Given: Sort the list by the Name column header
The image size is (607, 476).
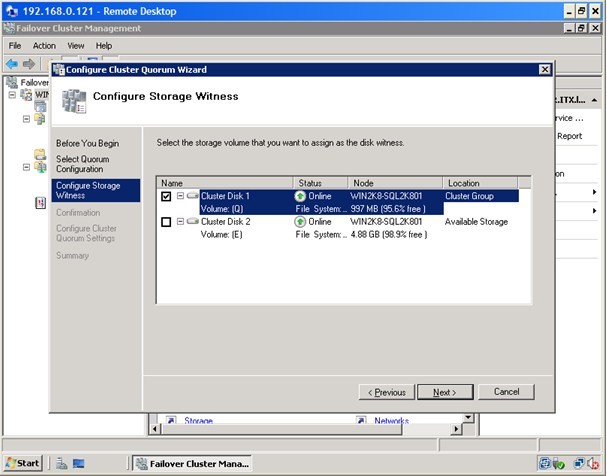Looking at the screenshot, I should pyautogui.click(x=225, y=183).
